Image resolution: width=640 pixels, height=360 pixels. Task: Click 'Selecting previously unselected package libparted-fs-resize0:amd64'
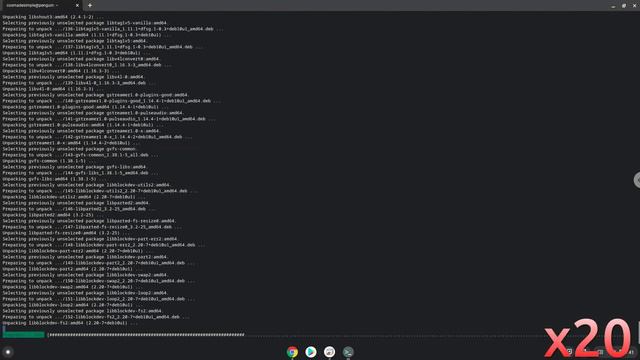point(89,221)
